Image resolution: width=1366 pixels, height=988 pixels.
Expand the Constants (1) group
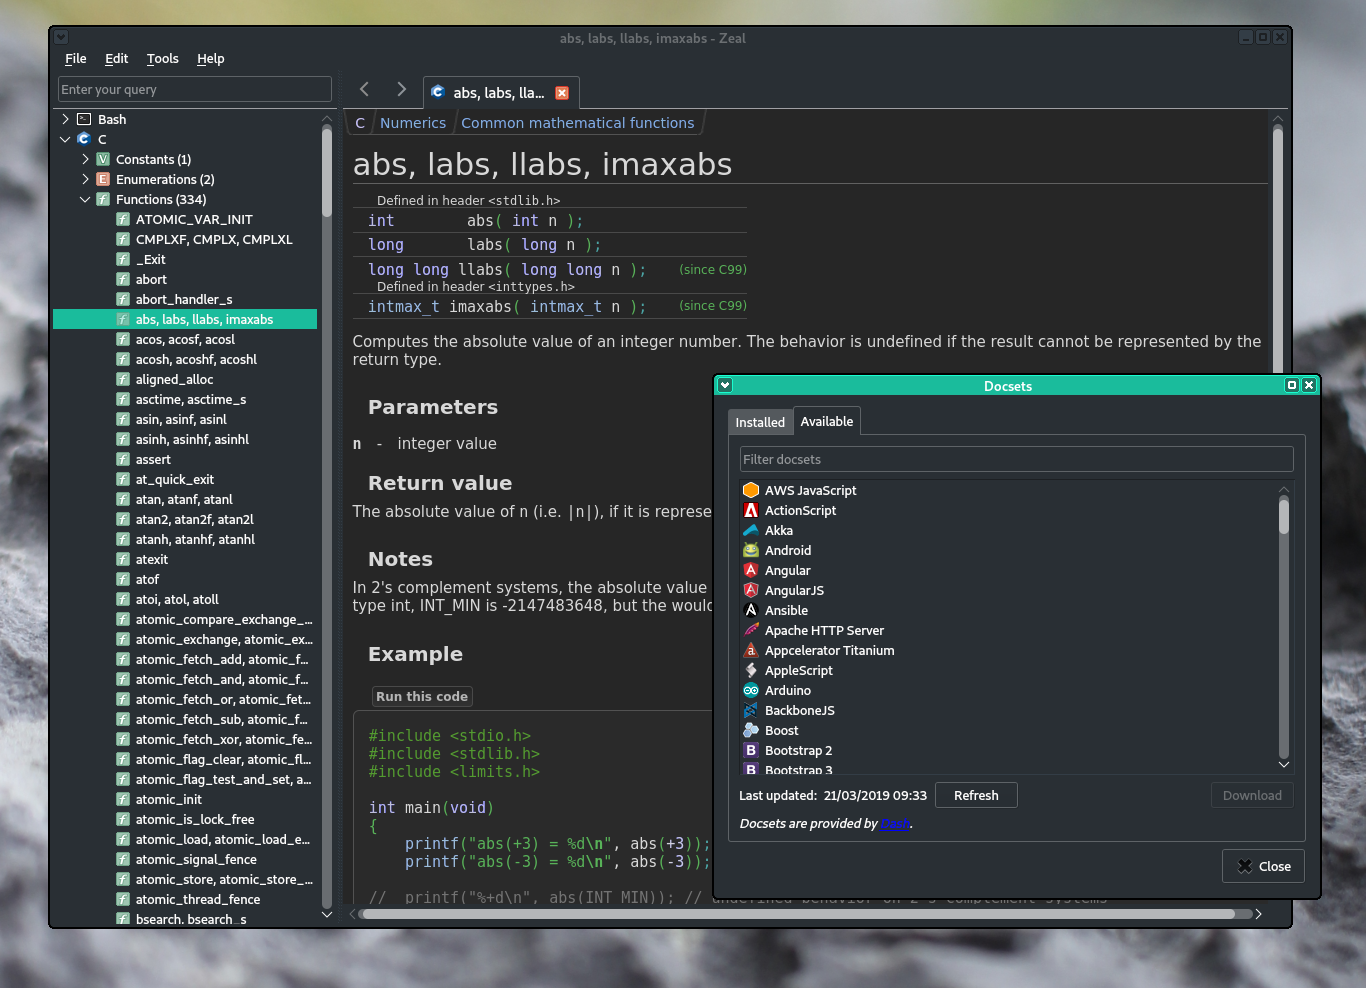pos(85,159)
